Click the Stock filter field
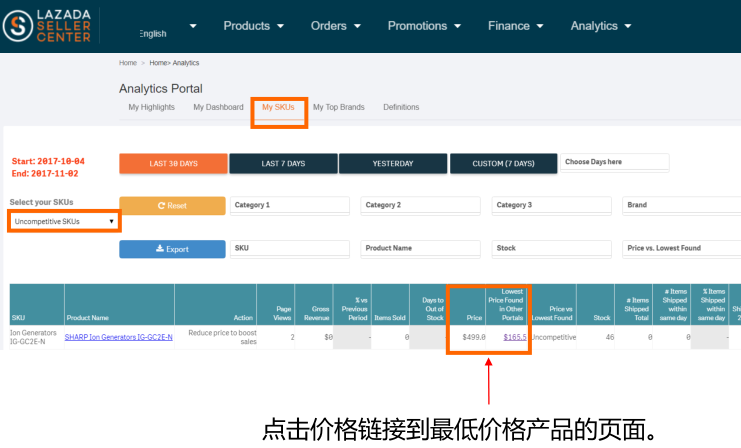Image resolution: width=741 pixels, height=448 pixels. point(551,249)
